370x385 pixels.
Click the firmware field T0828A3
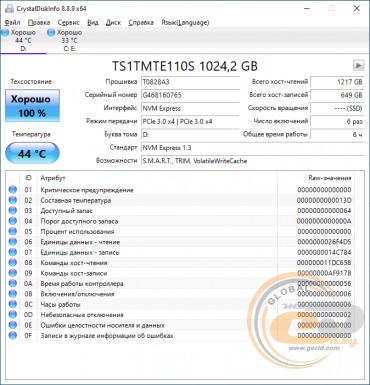(190, 82)
